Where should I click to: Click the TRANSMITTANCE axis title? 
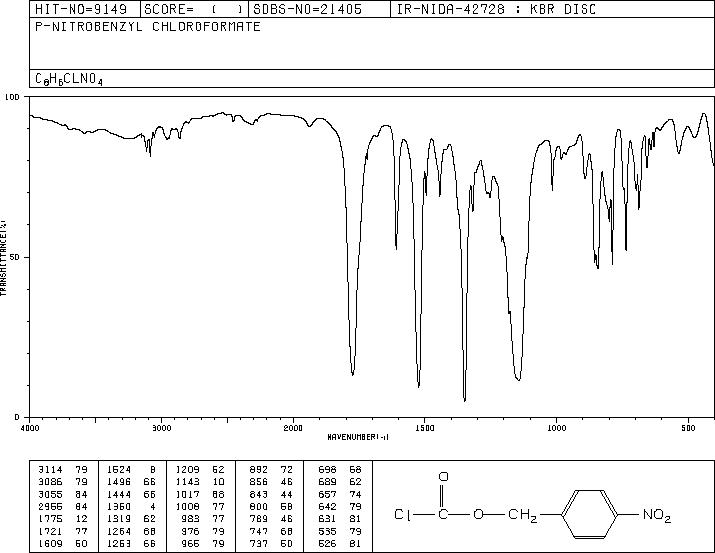3,258
